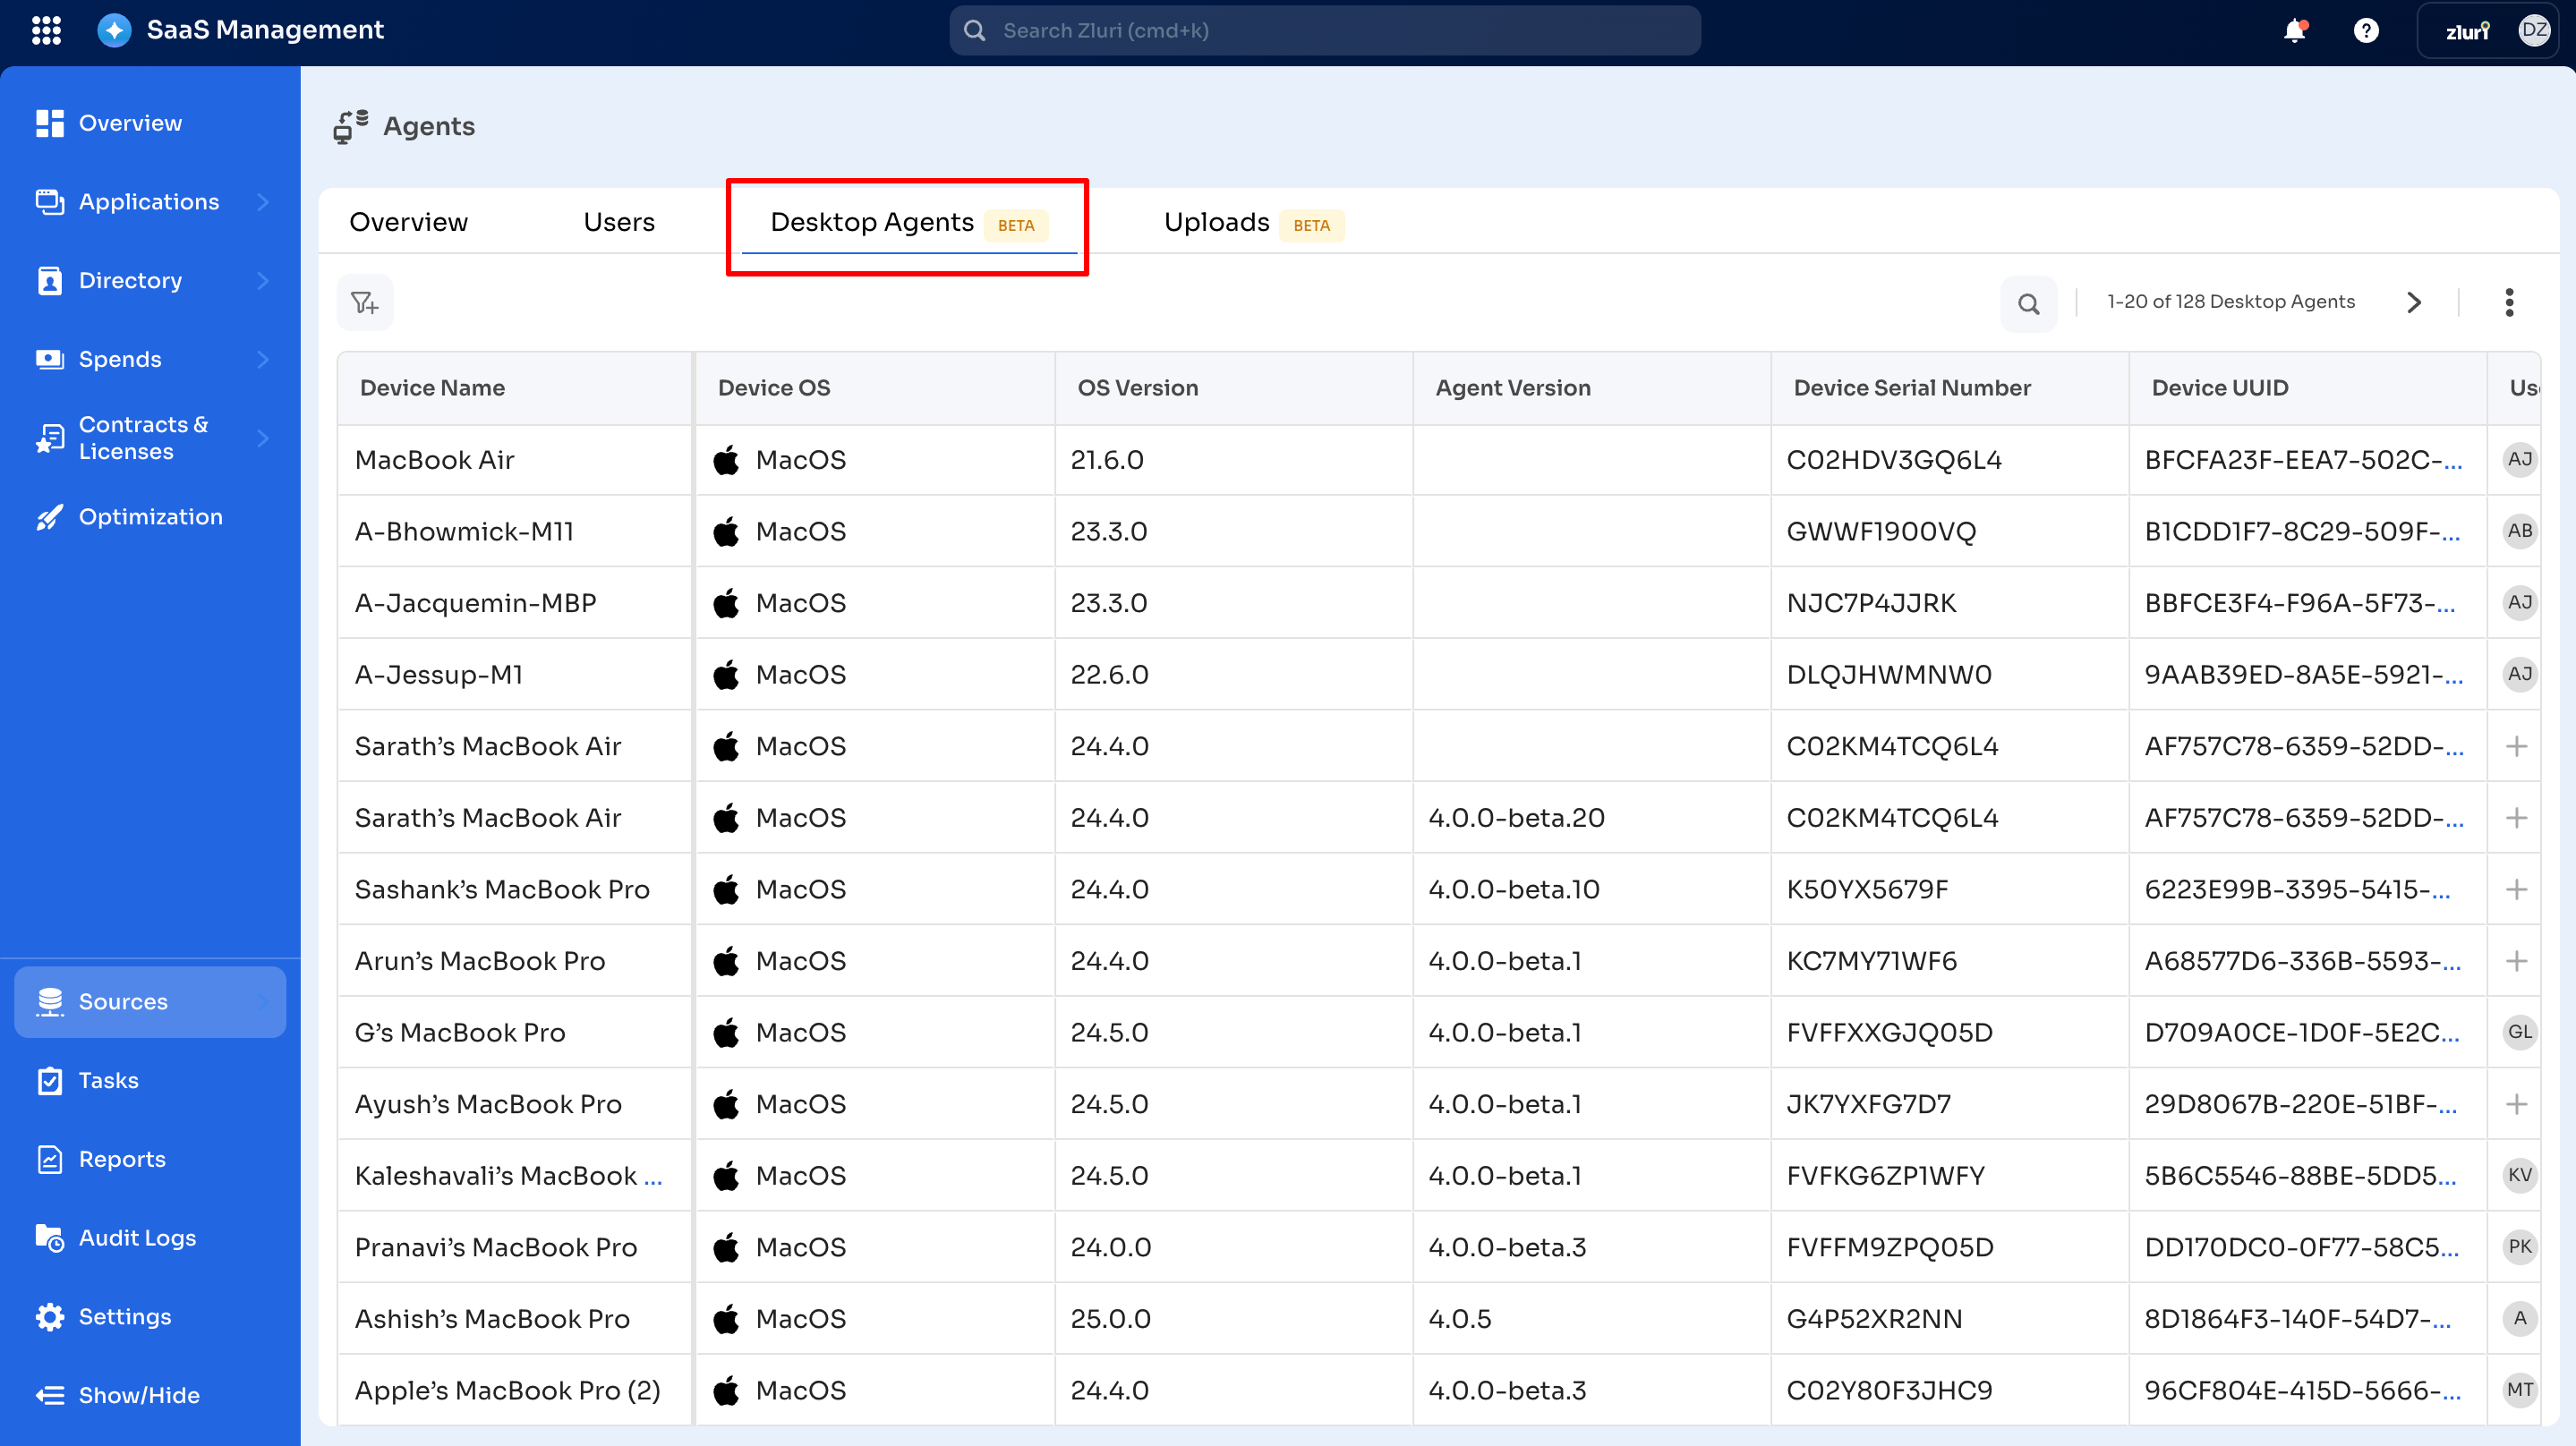Expand the Spends sidebar section
Screen dimensions: 2576x1446
(262, 359)
